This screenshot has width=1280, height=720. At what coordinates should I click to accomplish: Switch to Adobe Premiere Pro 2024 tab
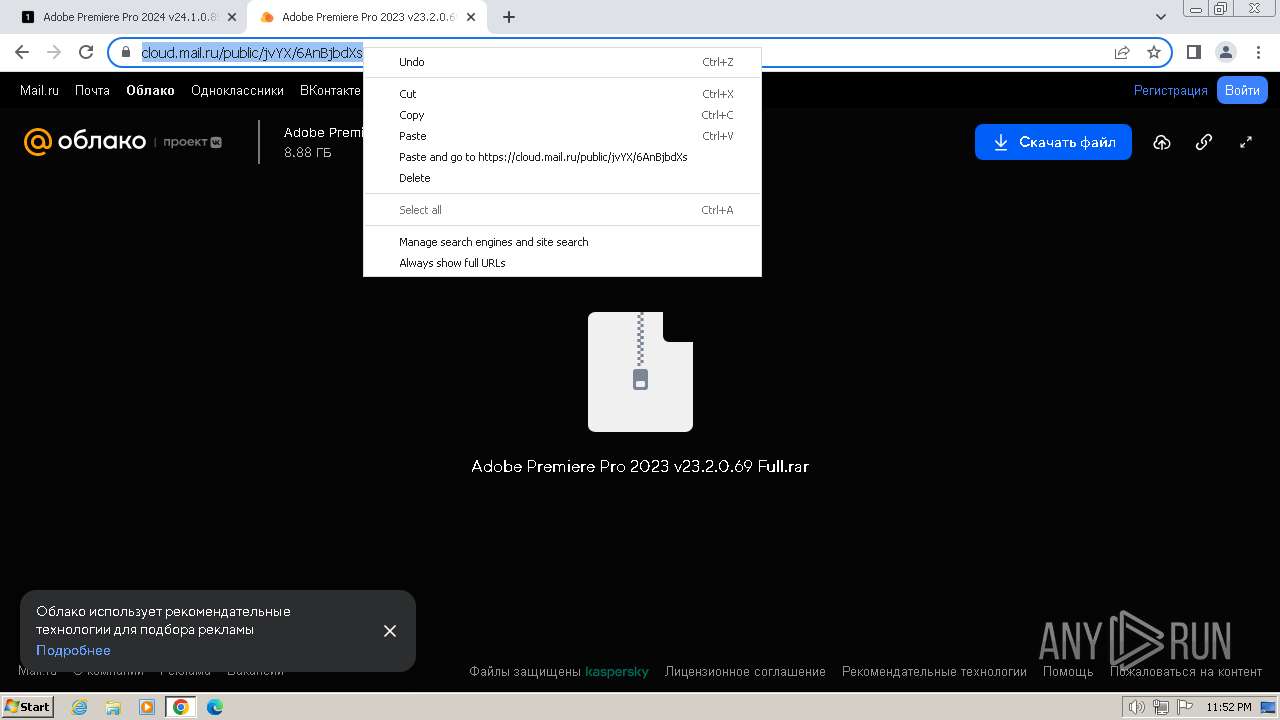click(130, 17)
